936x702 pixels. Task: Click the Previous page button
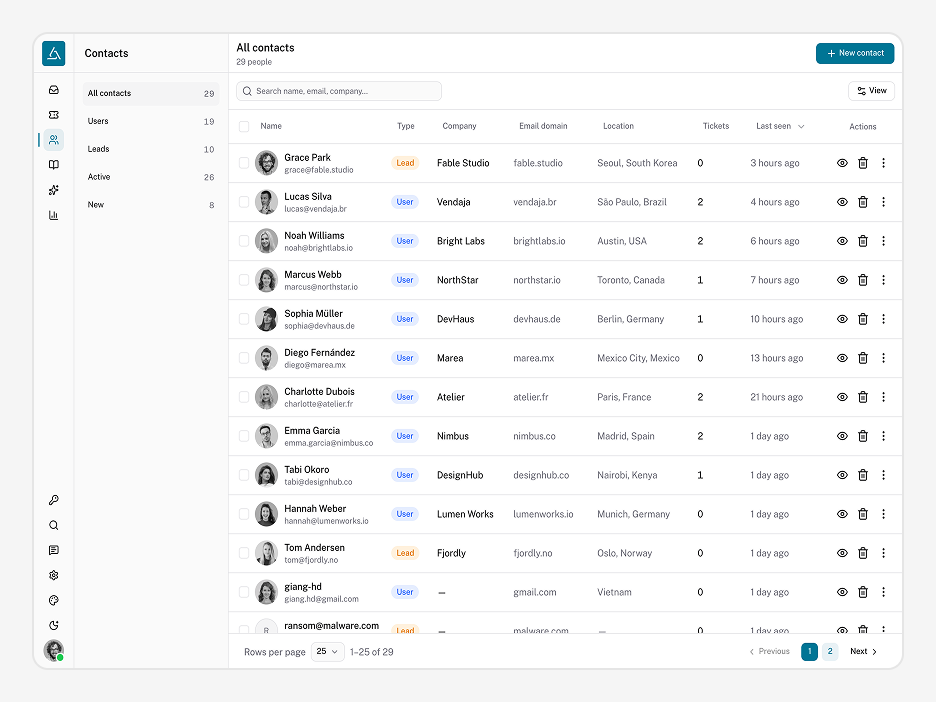[769, 651]
